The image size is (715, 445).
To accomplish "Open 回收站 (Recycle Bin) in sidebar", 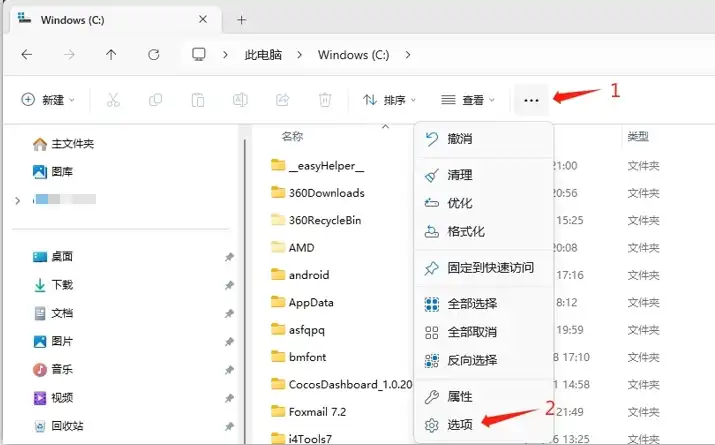I will pyautogui.click(x=58, y=426).
